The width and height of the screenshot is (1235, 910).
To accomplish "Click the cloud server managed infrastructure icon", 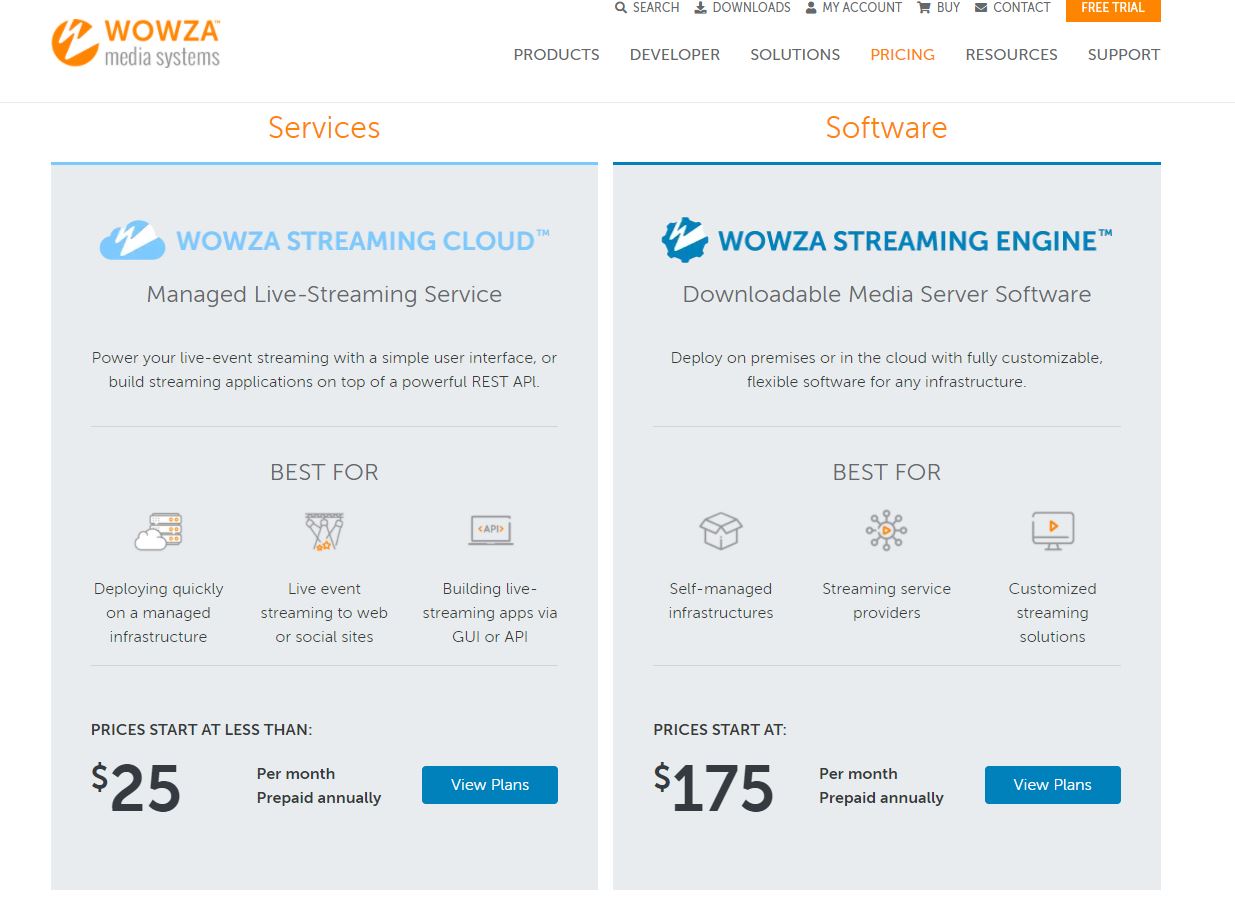I will click(x=158, y=532).
